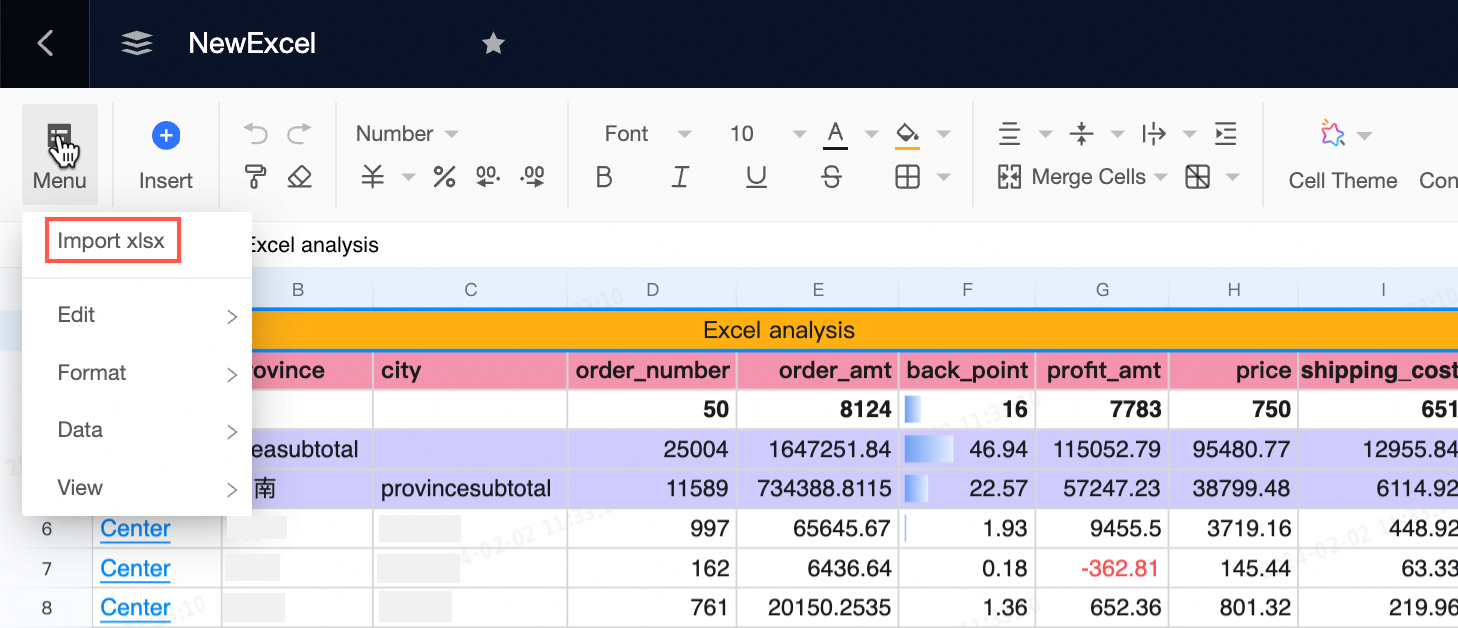This screenshot has height=628, width=1458.
Task: Expand the borders dropdown arrow
Action: (x=943, y=178)
